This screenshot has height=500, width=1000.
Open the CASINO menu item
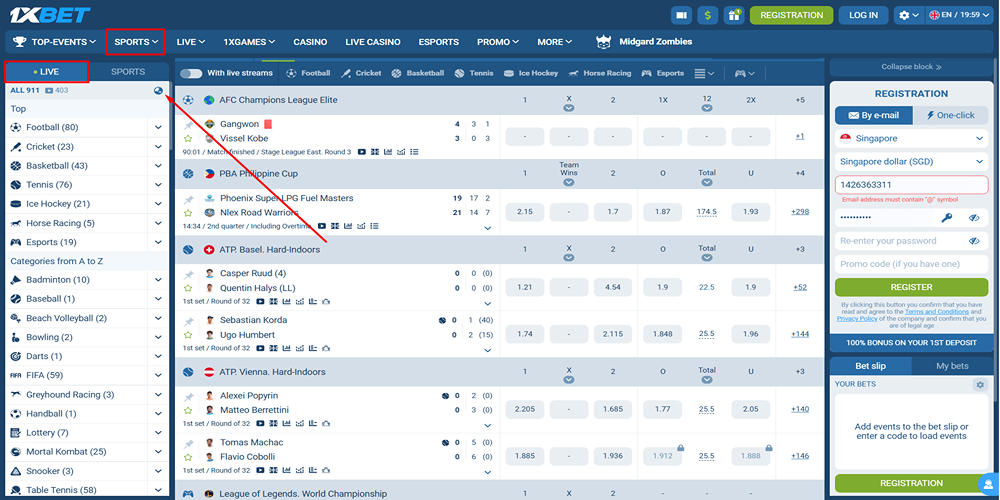click(x=310, y=42)
